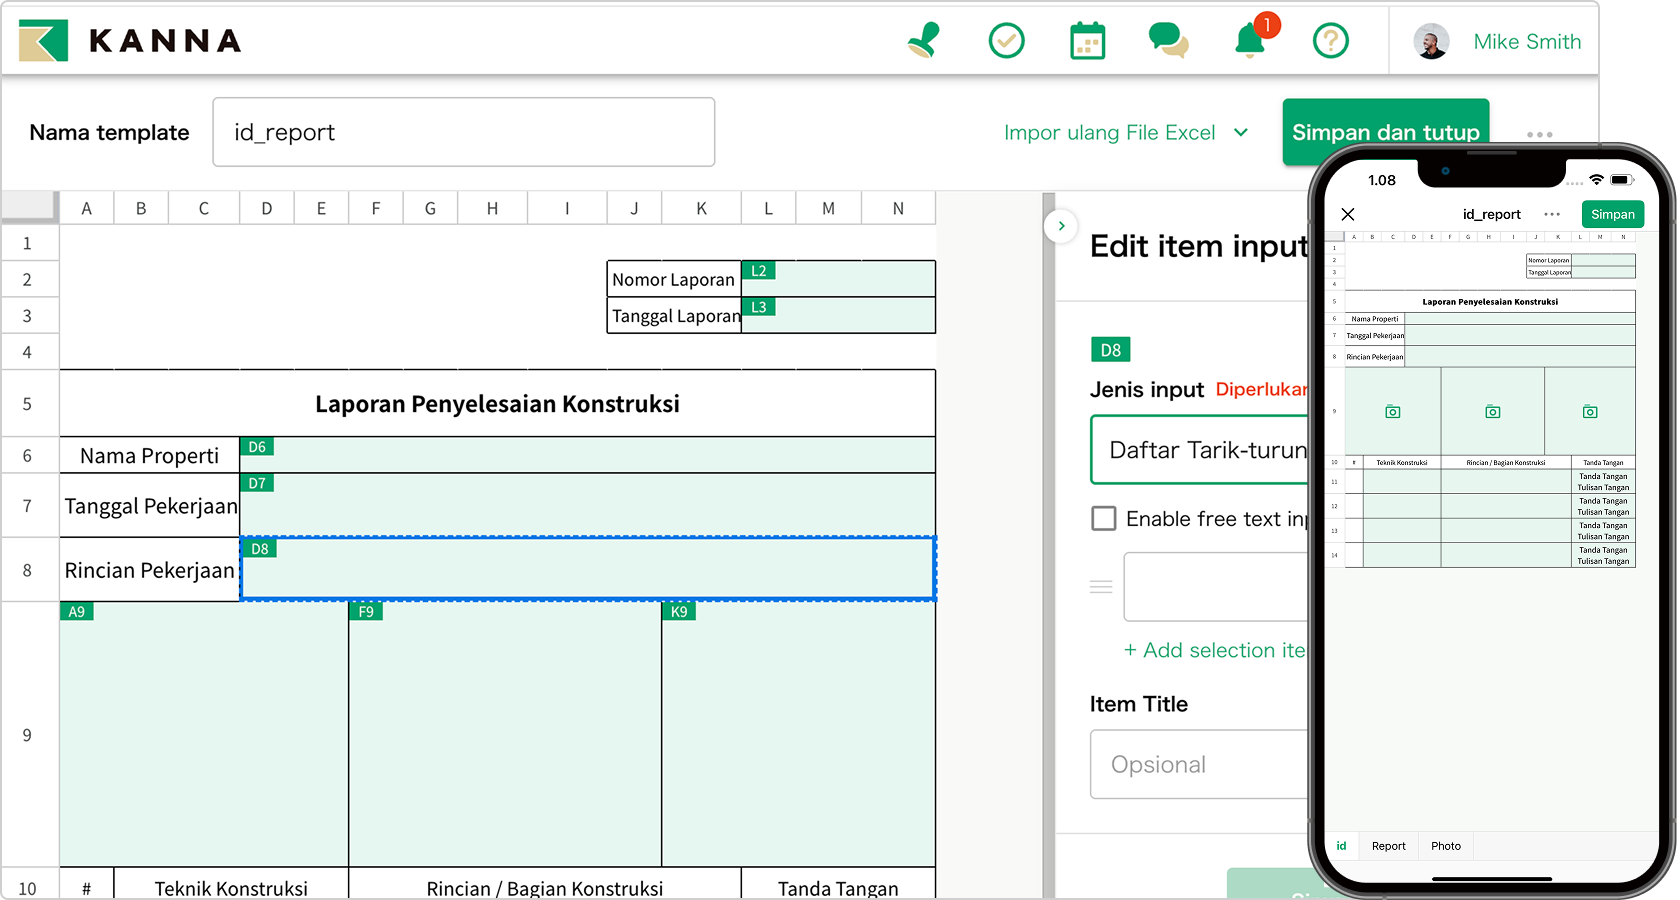The width and height of the screenshot is (1680, 900).
Task: Select the D6 Nama Properti input cell
Action: [587, 456]
